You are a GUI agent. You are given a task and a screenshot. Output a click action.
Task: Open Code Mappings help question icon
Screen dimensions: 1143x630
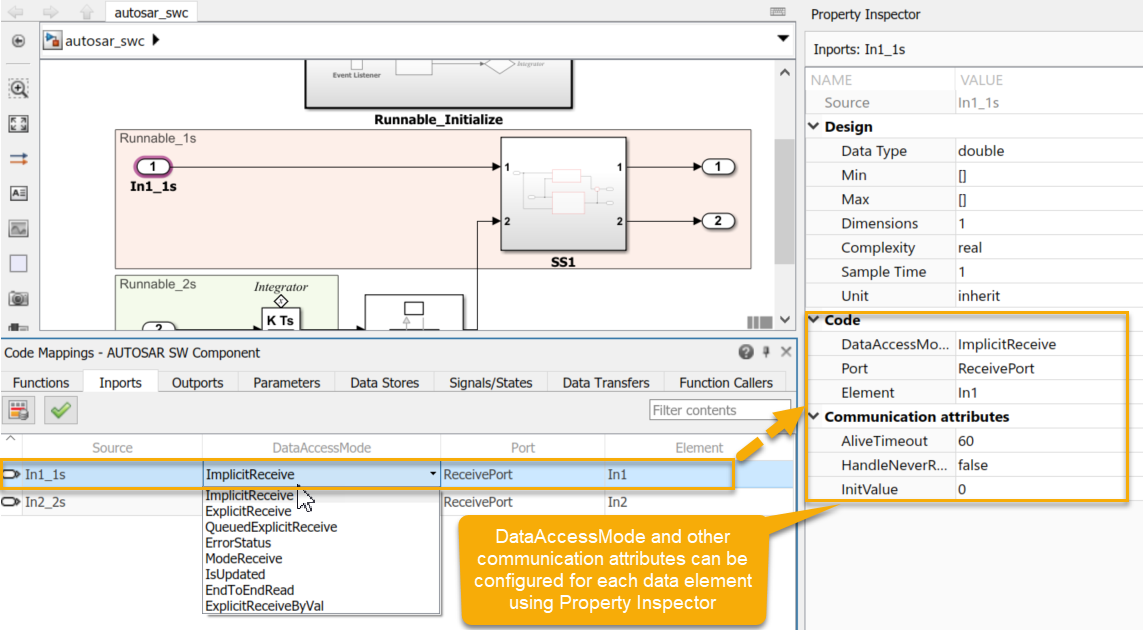pyautogui.click(x=746, y=352)
